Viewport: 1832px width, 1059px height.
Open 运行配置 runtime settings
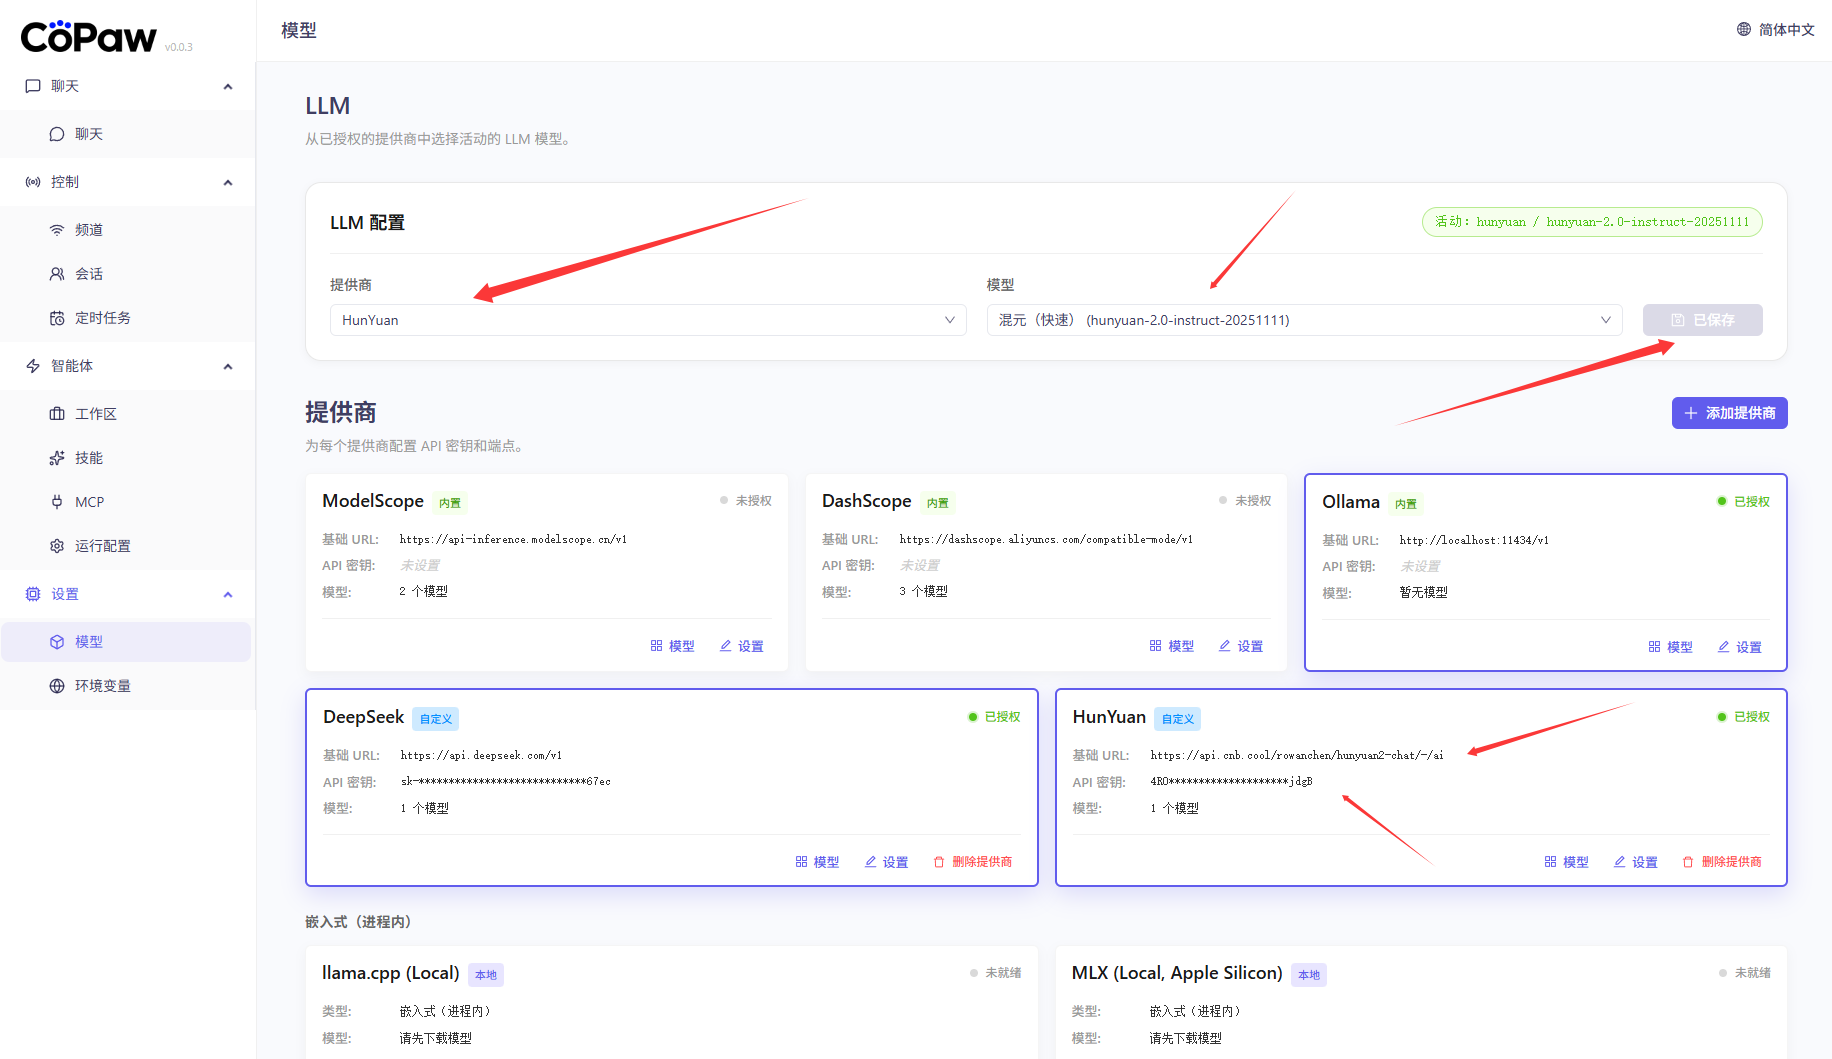click(102, 546)
